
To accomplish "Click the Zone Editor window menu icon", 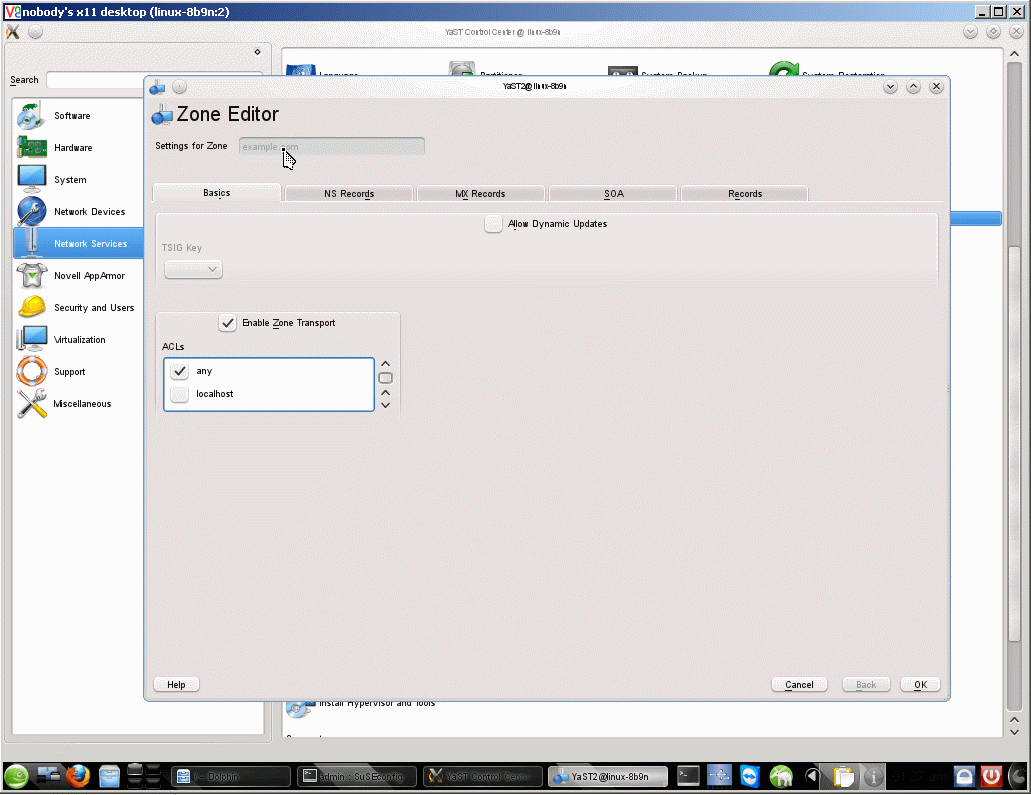I will coord(157,87).
